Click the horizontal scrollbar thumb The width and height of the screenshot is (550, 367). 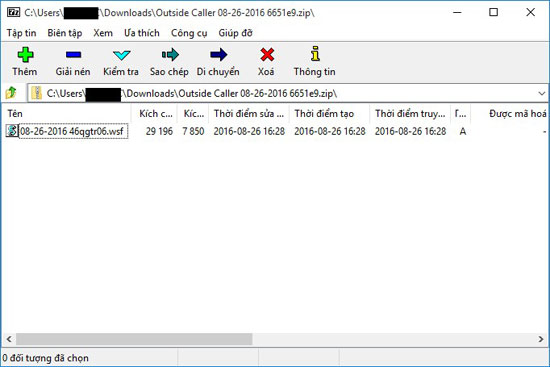[134, 339]
